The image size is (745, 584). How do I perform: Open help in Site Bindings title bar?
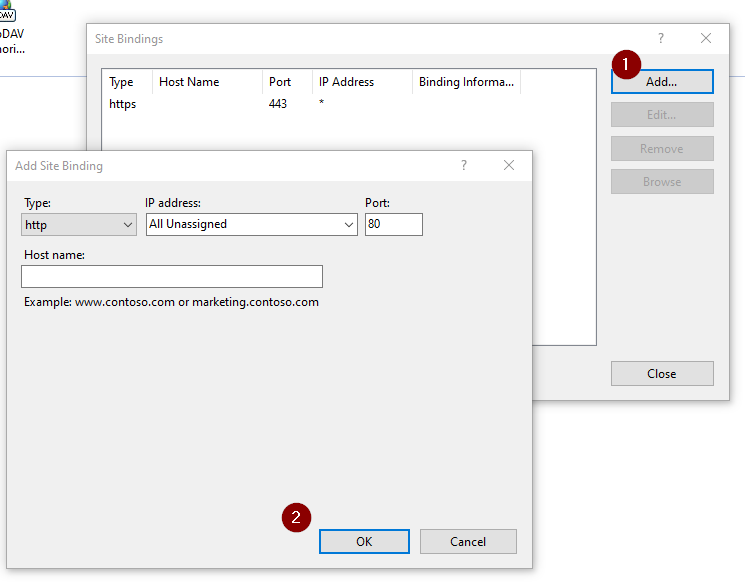coord(660,38)
